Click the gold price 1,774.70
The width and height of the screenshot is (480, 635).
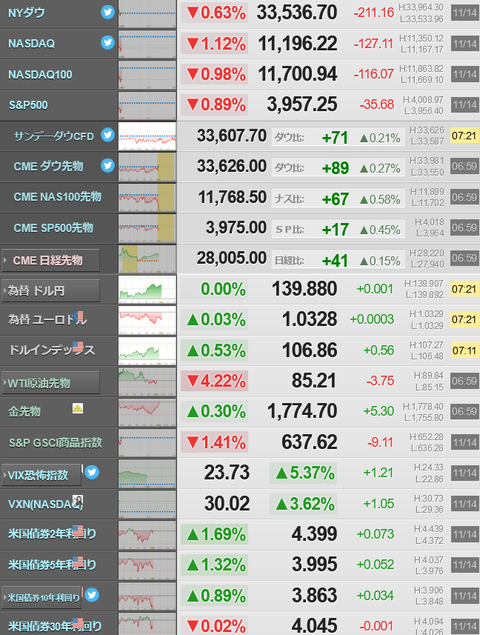click(302, 411)
